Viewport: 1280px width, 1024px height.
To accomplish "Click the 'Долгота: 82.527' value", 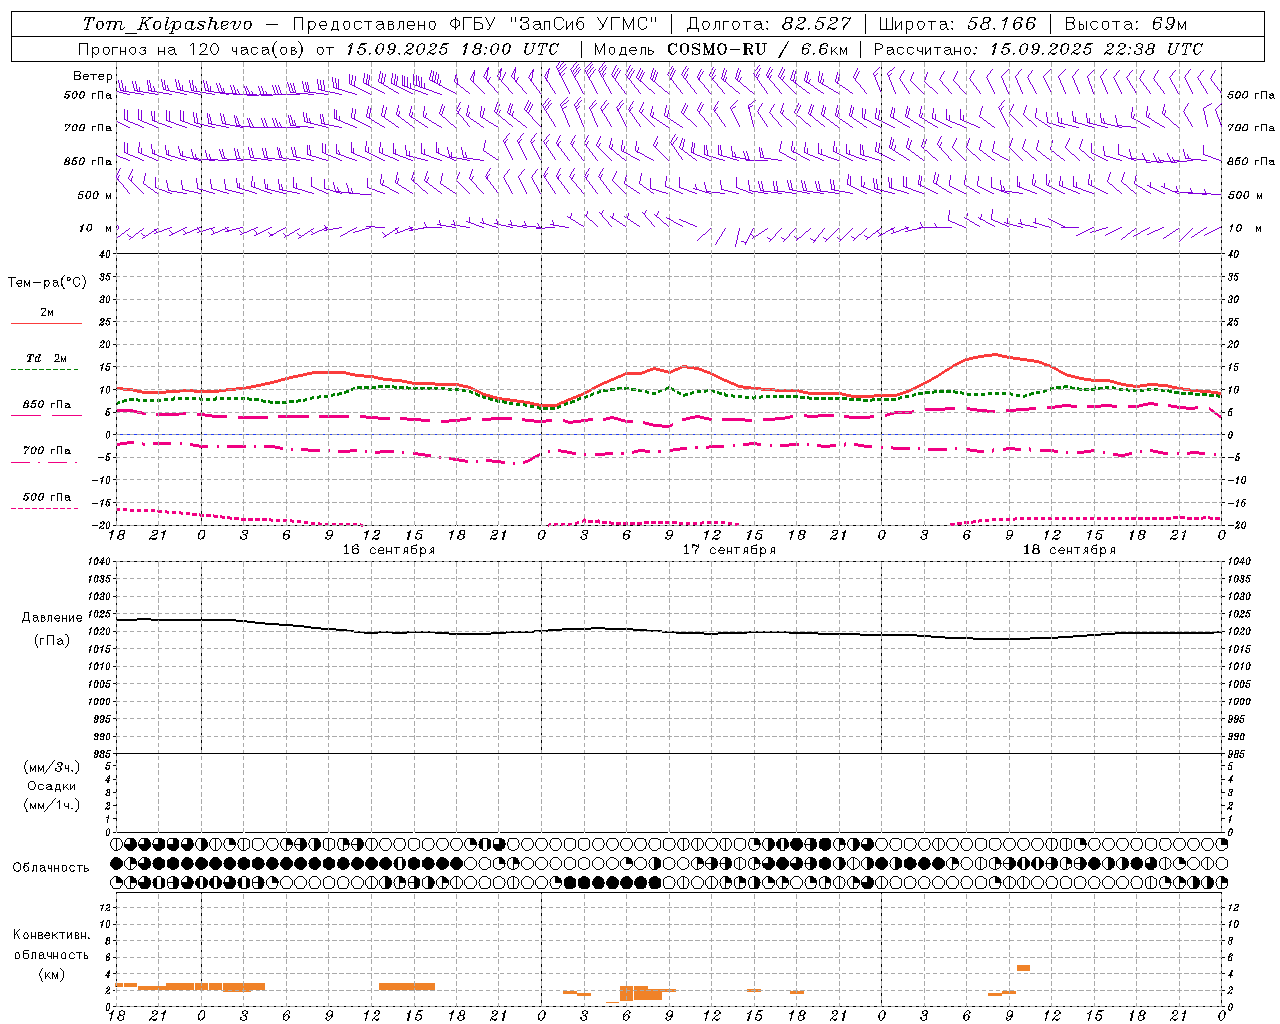I will 769,24.
